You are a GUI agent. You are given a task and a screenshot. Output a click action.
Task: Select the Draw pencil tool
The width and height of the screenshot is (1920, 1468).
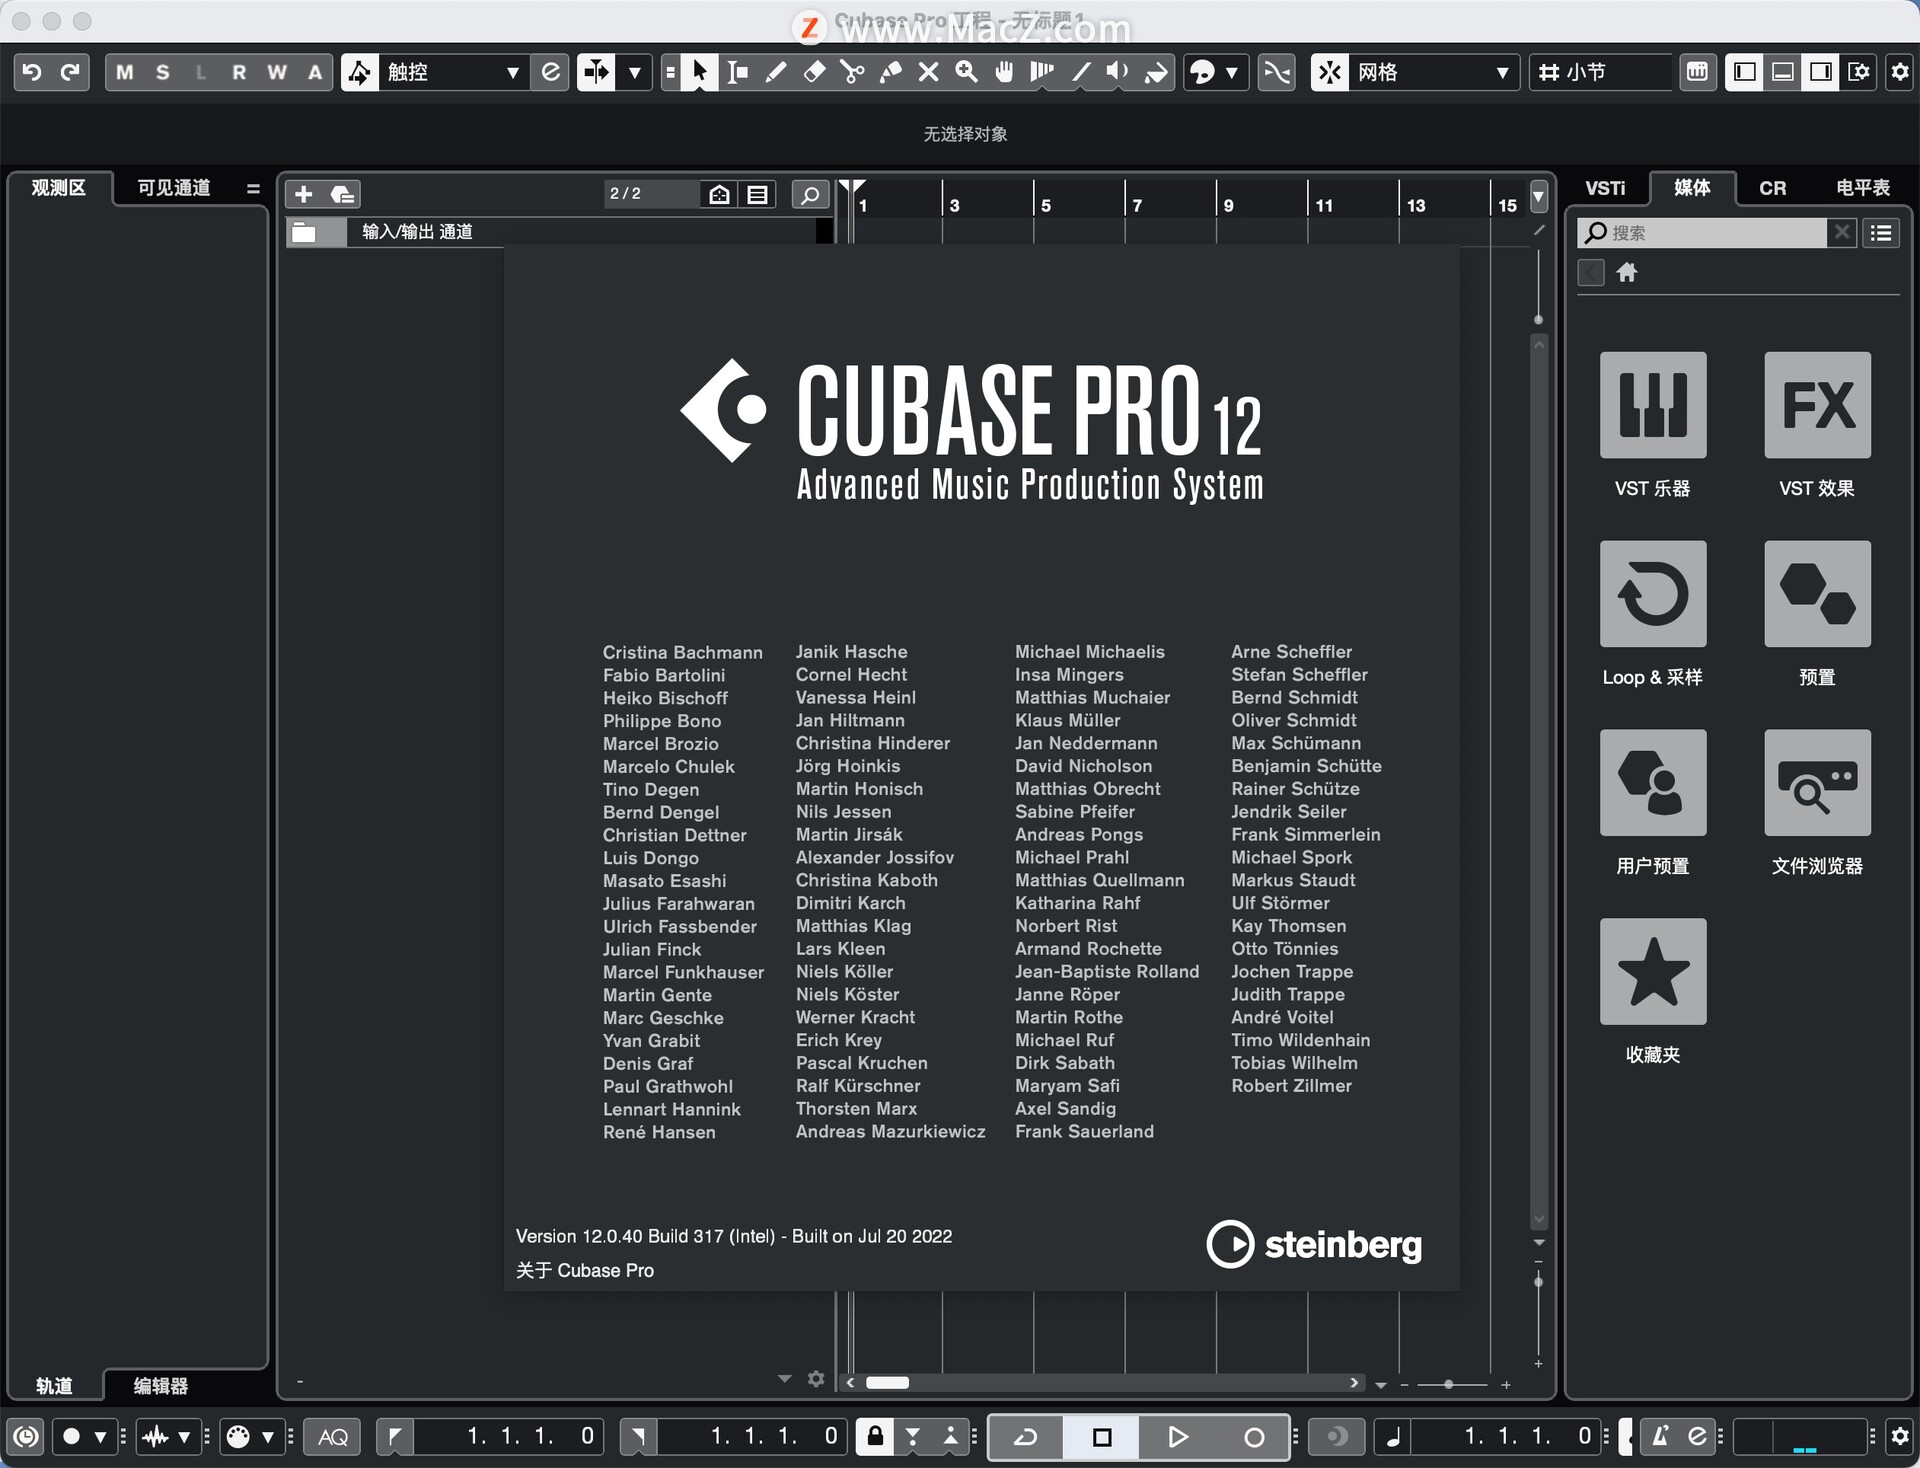point(776,72)
